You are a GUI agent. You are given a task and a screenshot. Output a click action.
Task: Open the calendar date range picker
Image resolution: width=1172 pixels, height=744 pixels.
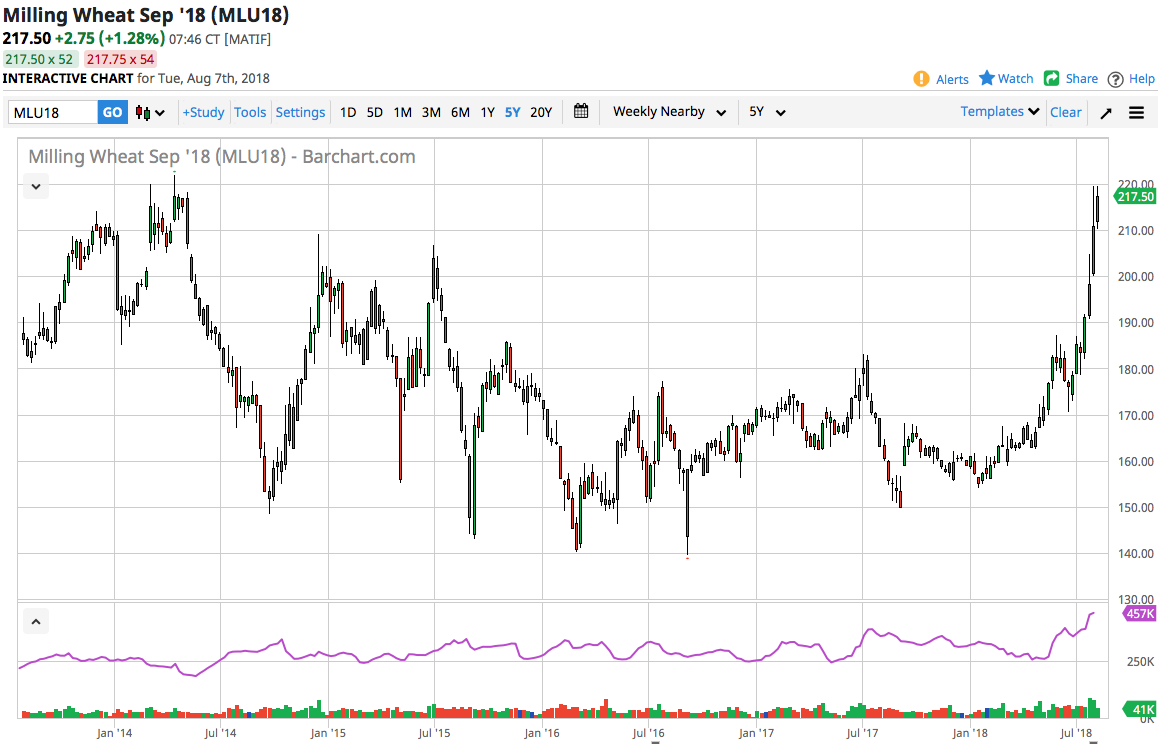581,111
